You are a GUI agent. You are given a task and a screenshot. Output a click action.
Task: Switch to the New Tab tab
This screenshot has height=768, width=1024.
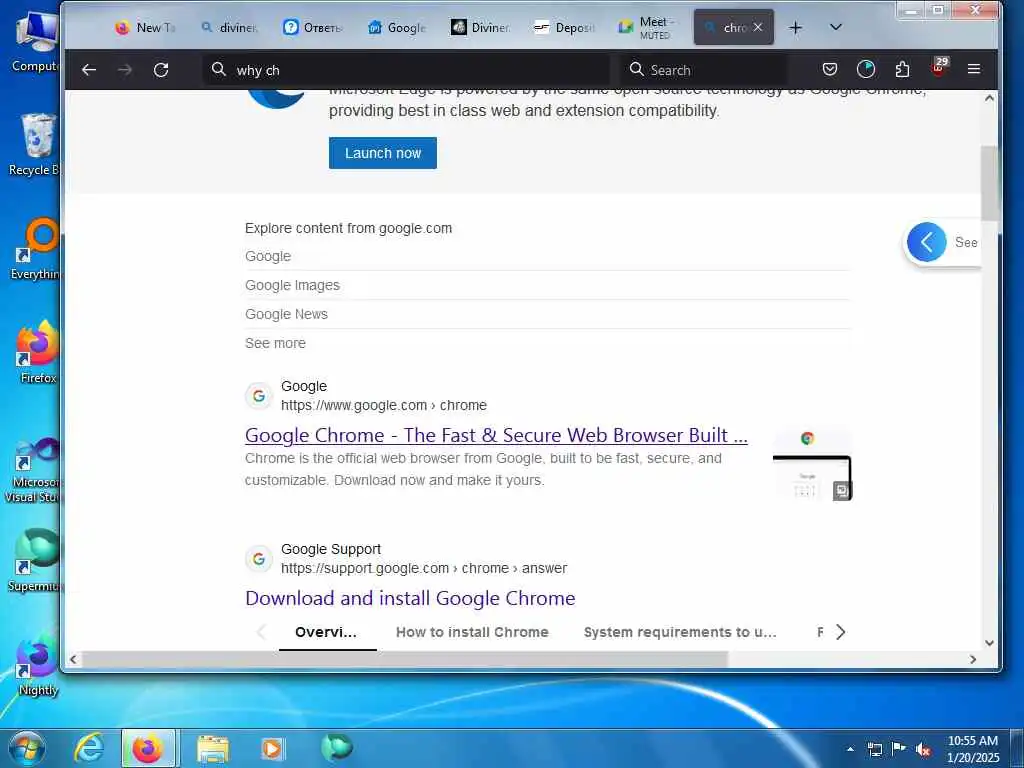(145, 27)
